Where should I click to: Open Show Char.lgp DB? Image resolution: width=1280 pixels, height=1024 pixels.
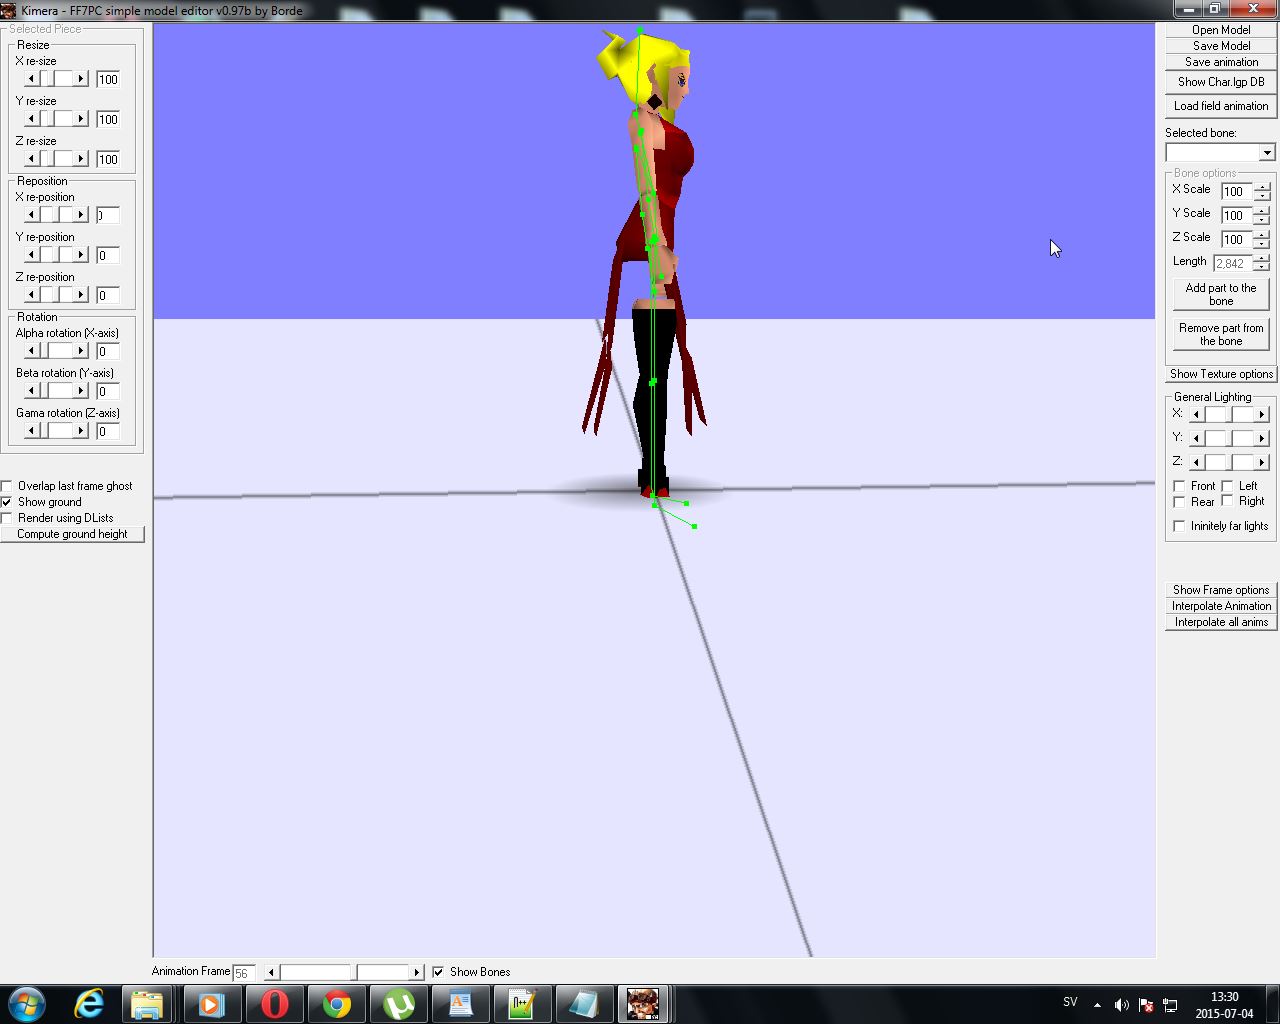point(1221,82)
